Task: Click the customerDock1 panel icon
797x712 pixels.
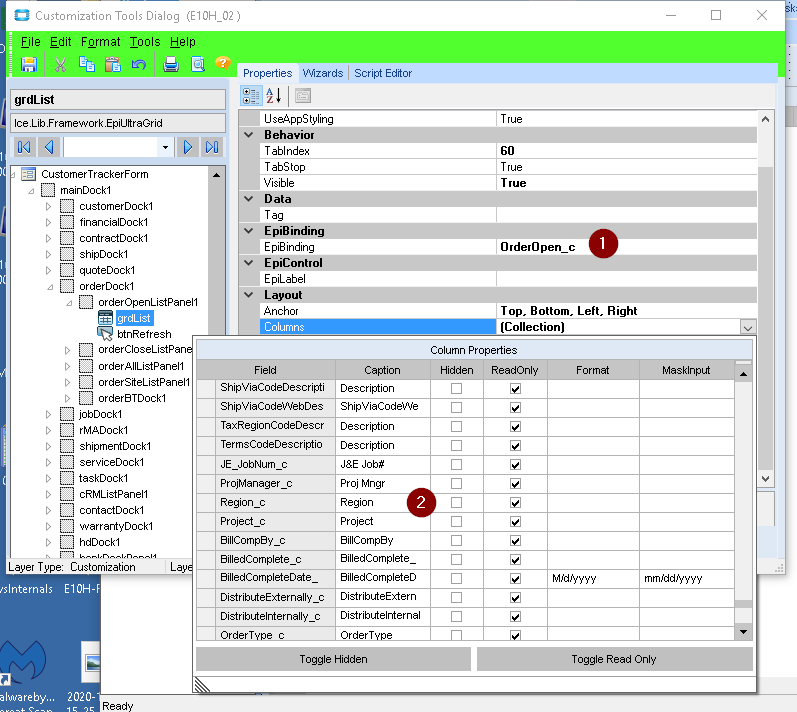Action: (x=67, y=206)
